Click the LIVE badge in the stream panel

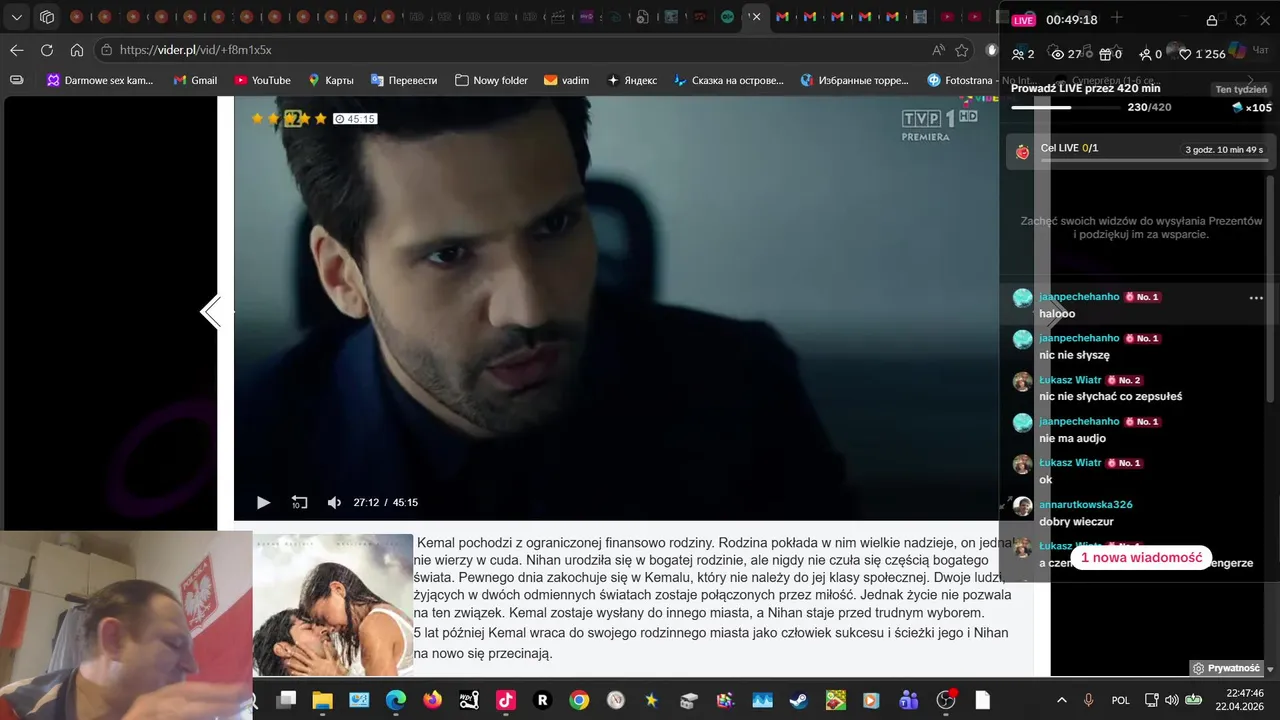[1023, 20]
